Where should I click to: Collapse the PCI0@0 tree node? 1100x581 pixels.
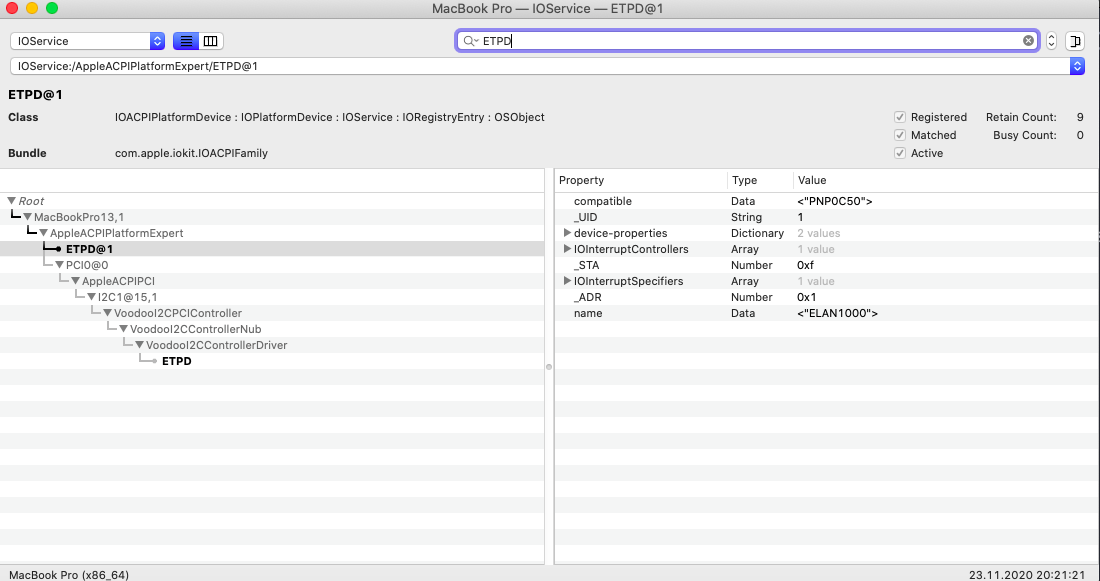[x=59, y=265]
